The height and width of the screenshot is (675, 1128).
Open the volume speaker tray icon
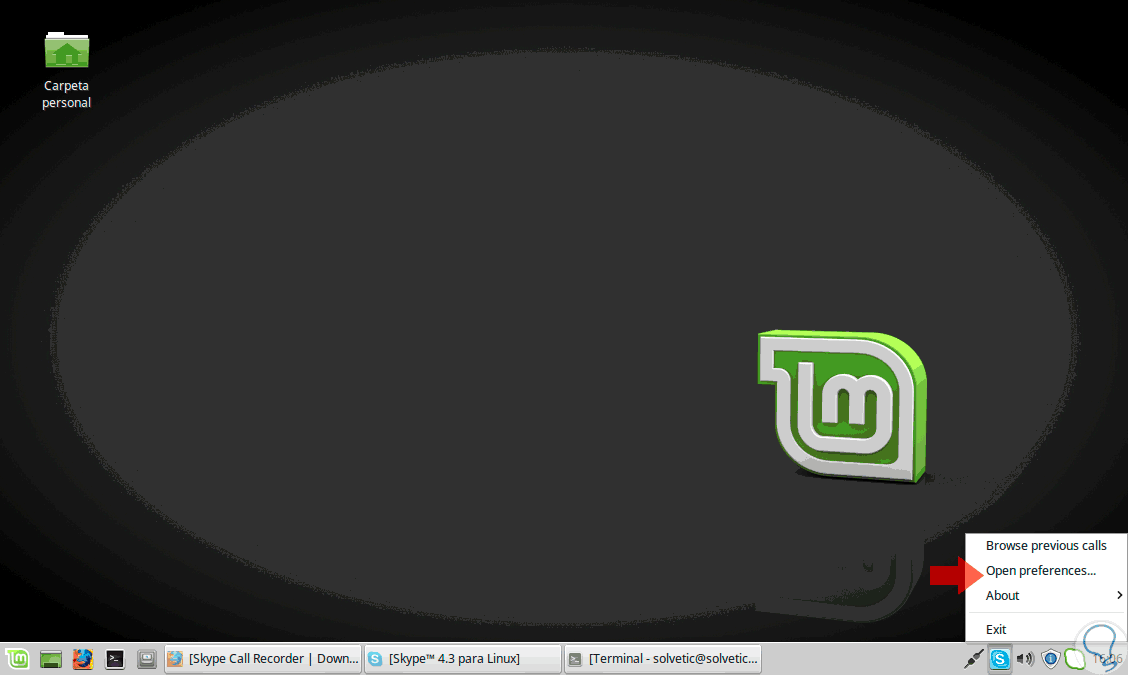[1025, 658]
